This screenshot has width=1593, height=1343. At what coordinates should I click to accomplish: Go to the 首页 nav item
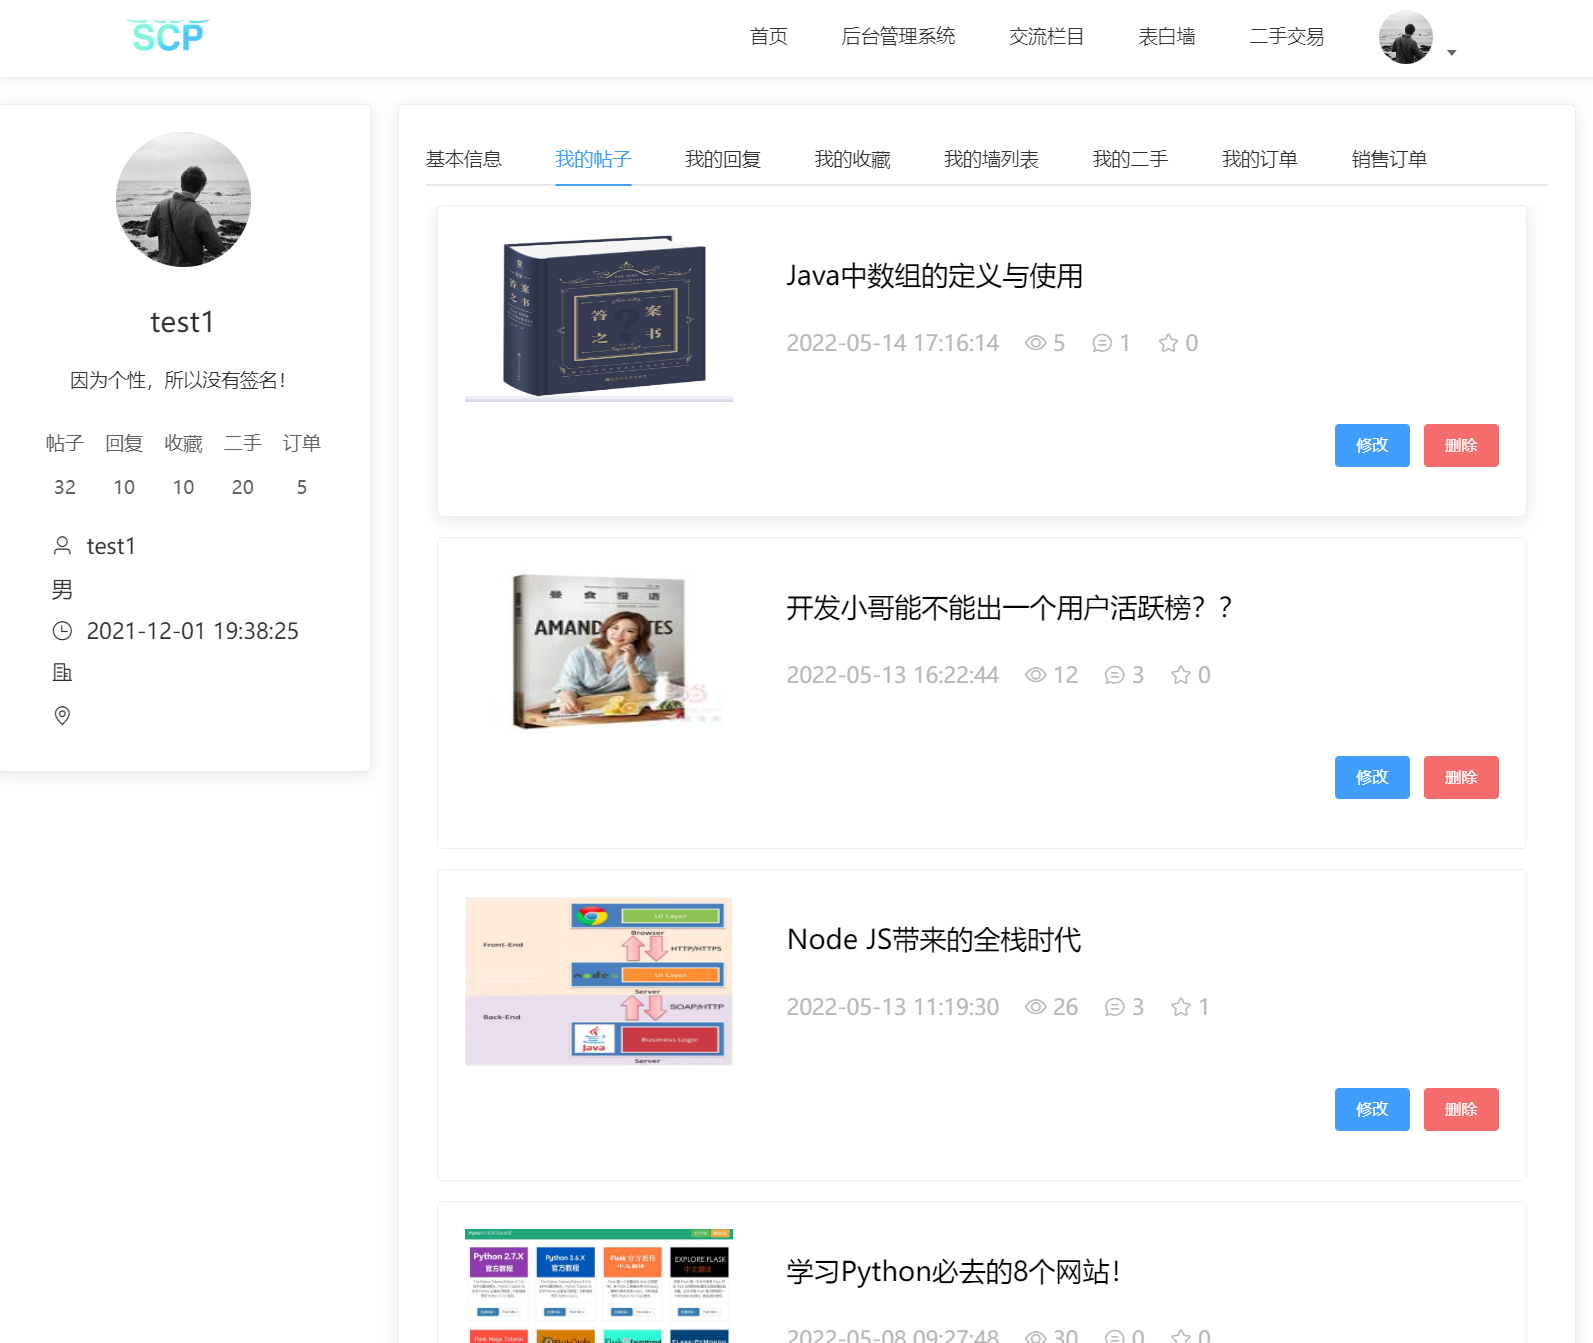point(769,37)
